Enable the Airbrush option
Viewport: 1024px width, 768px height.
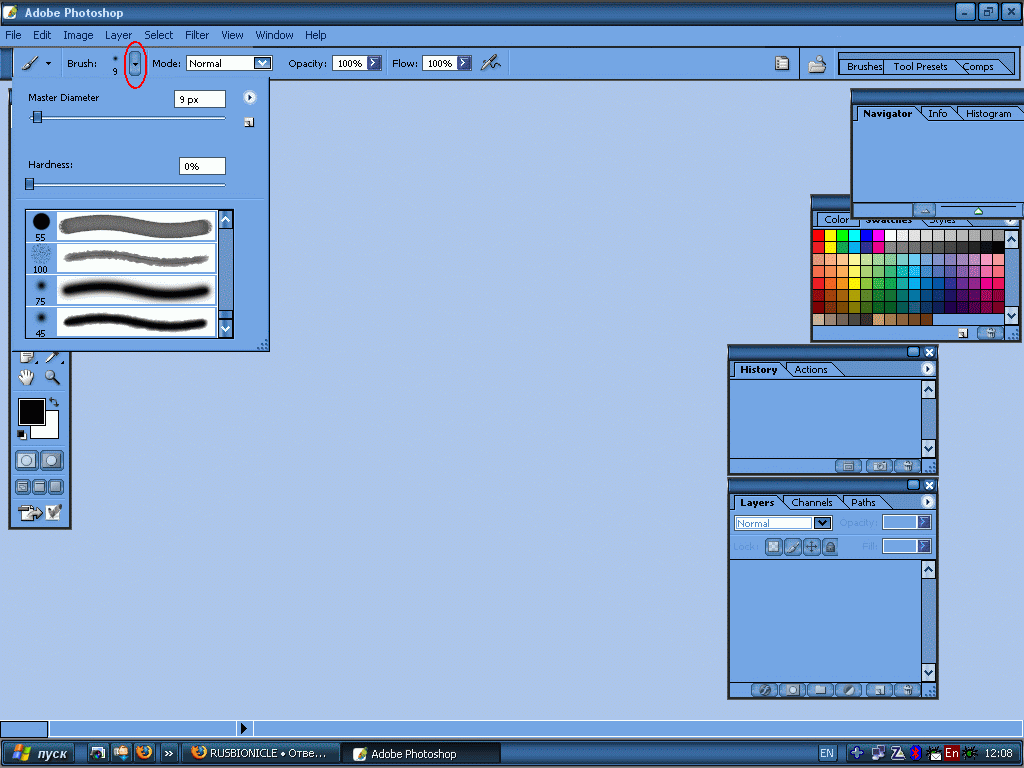pos(490,63)
